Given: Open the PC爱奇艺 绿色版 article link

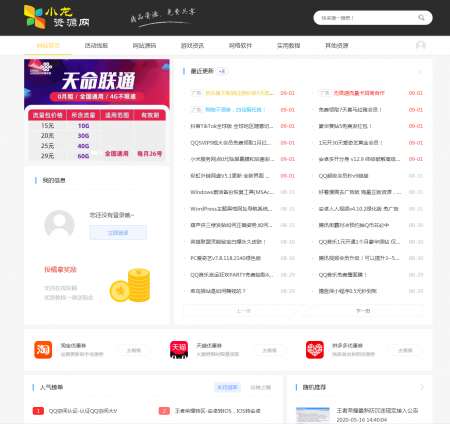Looking at the screenshot, I should [x=226, y=258].
